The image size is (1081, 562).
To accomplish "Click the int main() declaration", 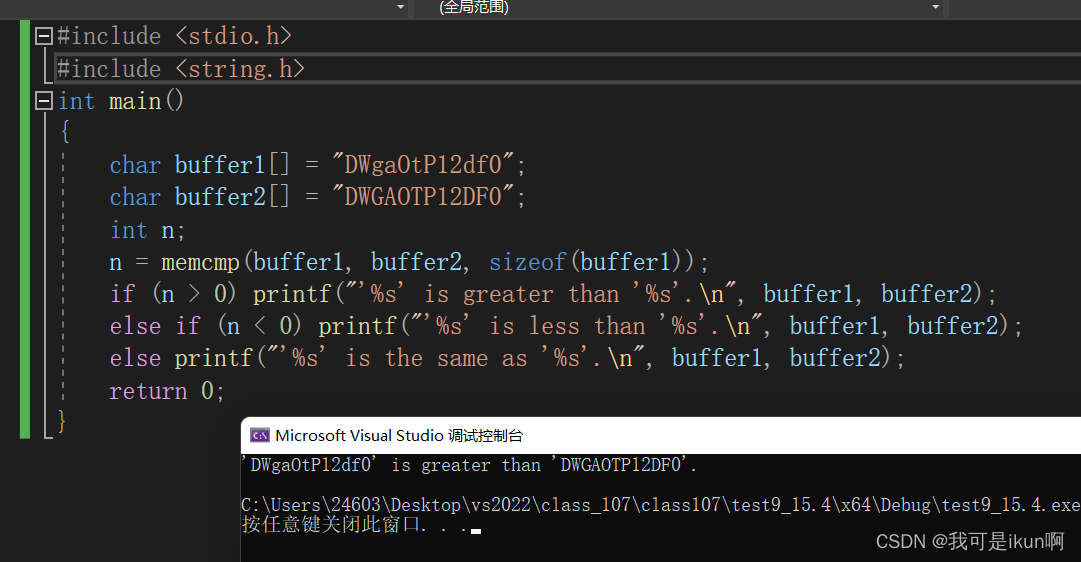I will (121, 101).
